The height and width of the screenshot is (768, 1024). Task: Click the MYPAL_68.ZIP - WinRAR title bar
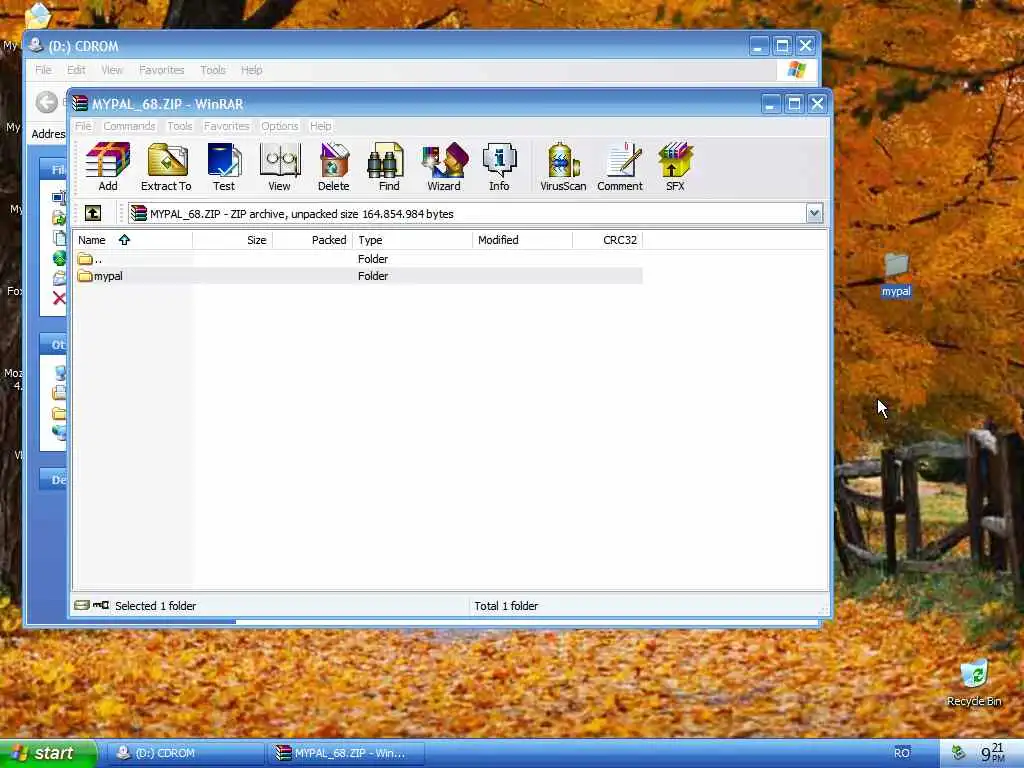tap(418, 104)
